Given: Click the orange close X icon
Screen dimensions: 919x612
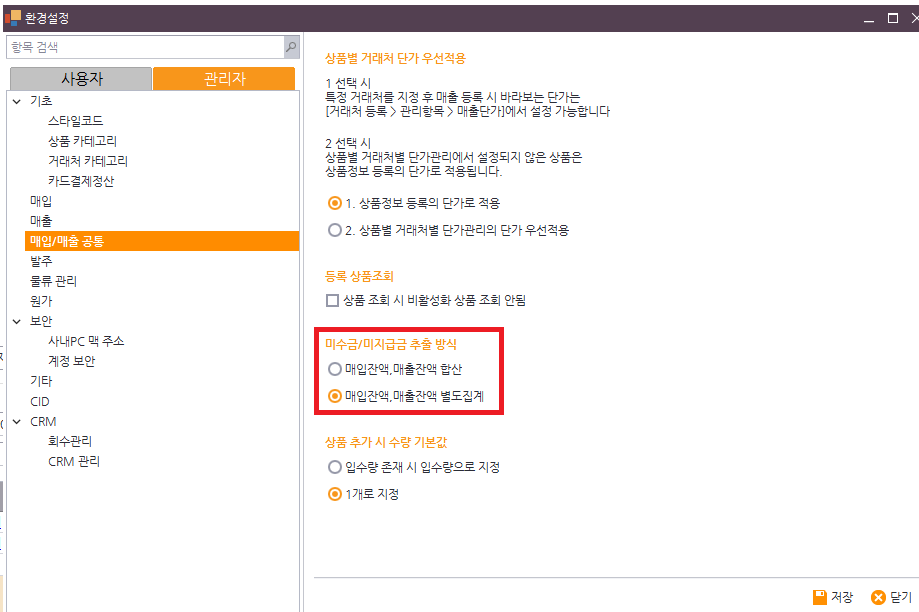Looking at the screenshot, I should tap(878, 597).
